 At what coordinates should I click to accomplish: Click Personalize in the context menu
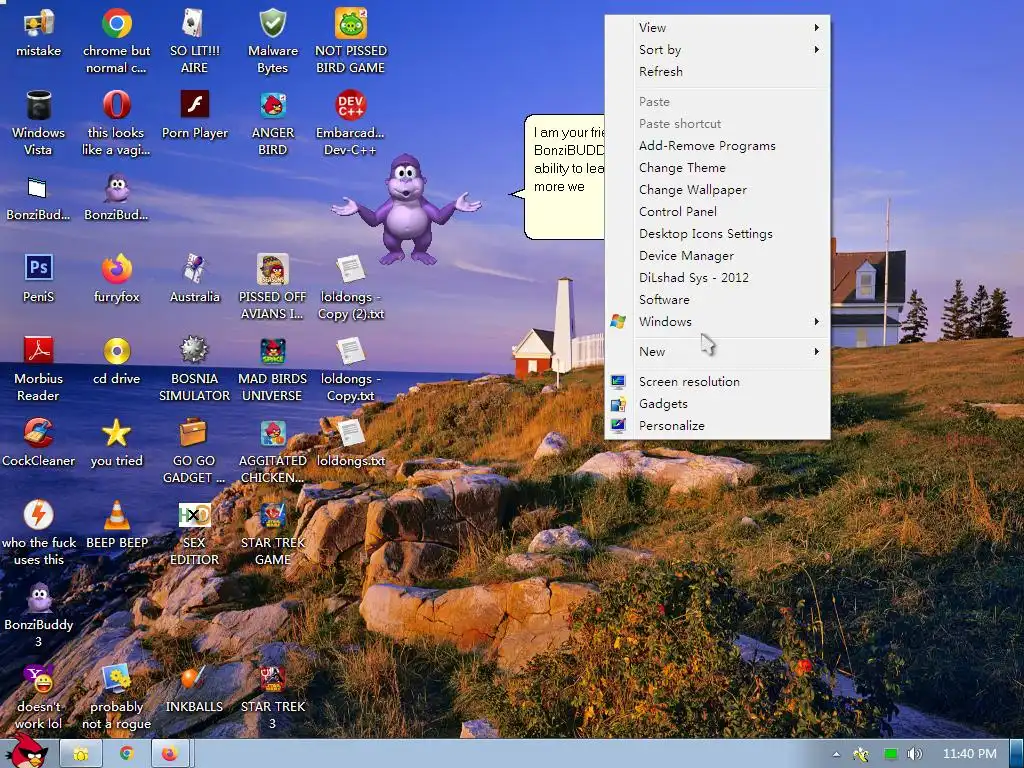(718, 426)
